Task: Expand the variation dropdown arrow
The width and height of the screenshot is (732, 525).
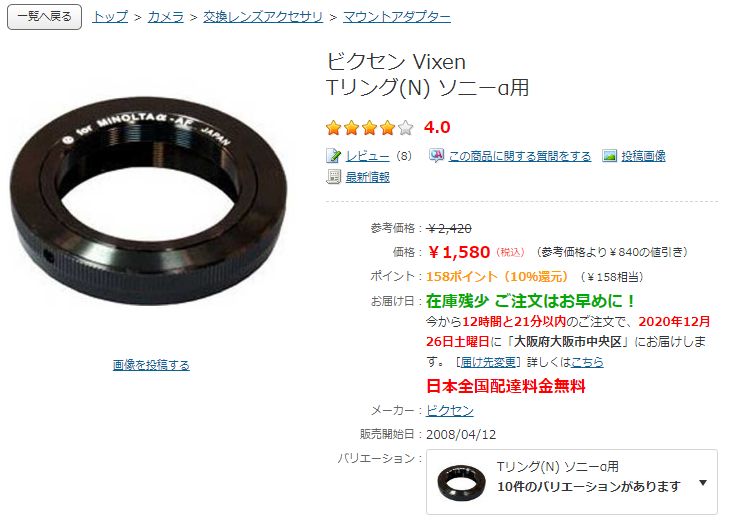Action: pos(703,483)
